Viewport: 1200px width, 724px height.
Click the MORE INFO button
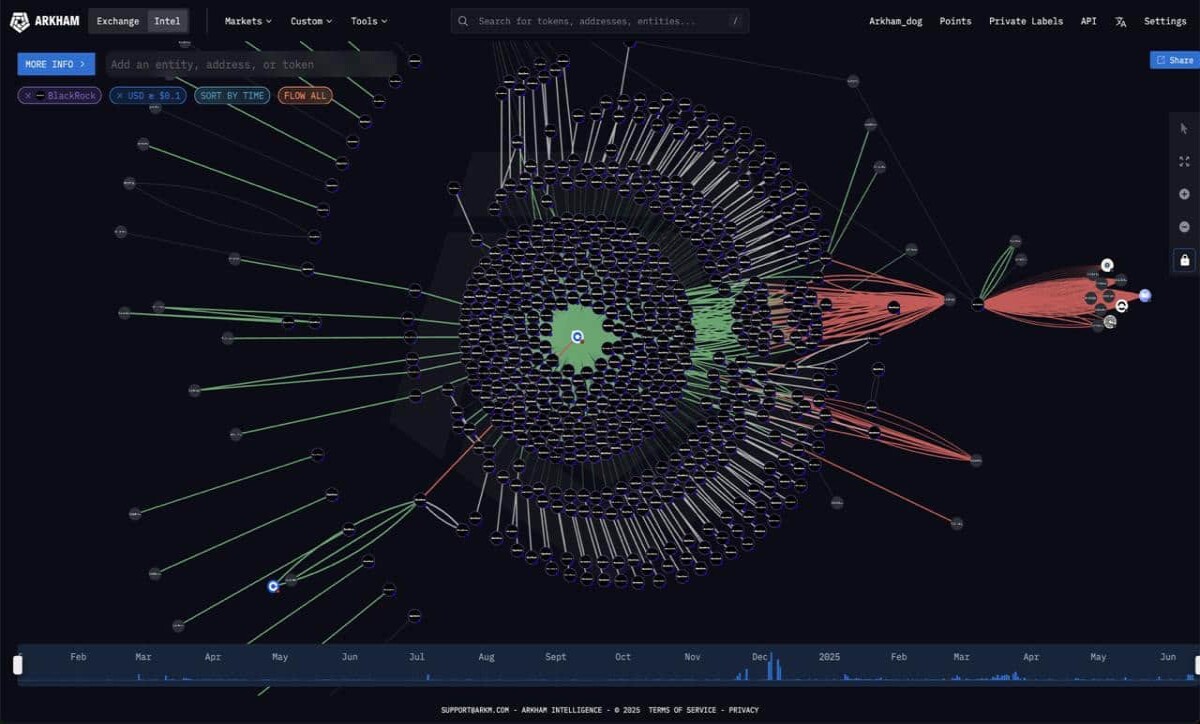56,64
